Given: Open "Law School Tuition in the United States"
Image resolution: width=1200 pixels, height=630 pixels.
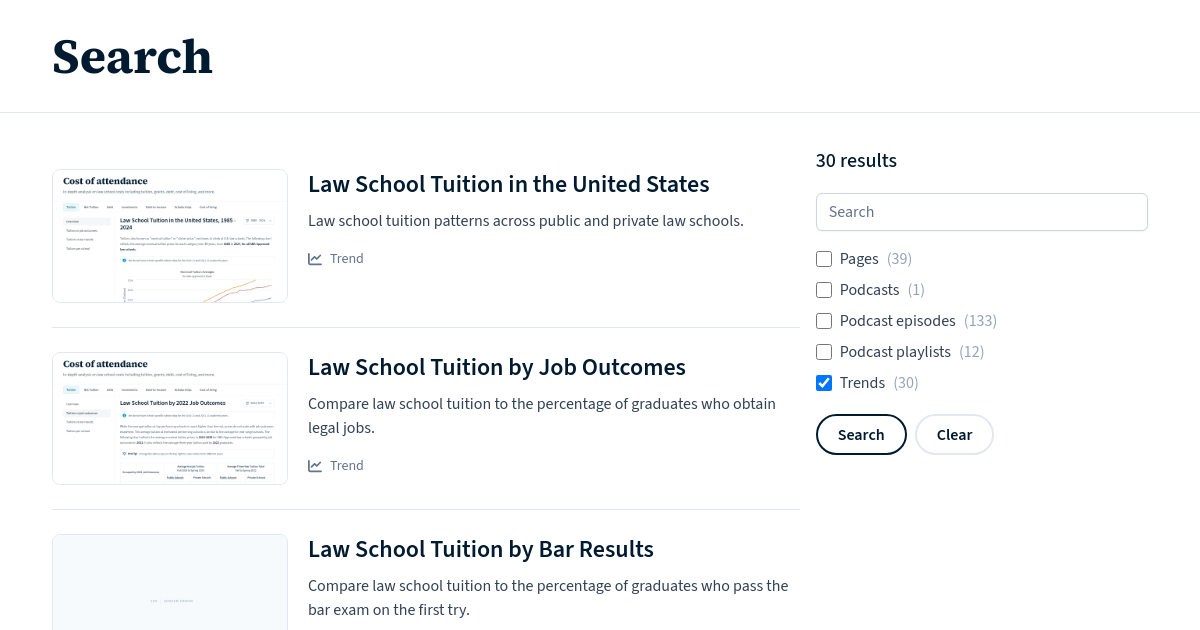Looking at the screenshot, I should 509,184.
